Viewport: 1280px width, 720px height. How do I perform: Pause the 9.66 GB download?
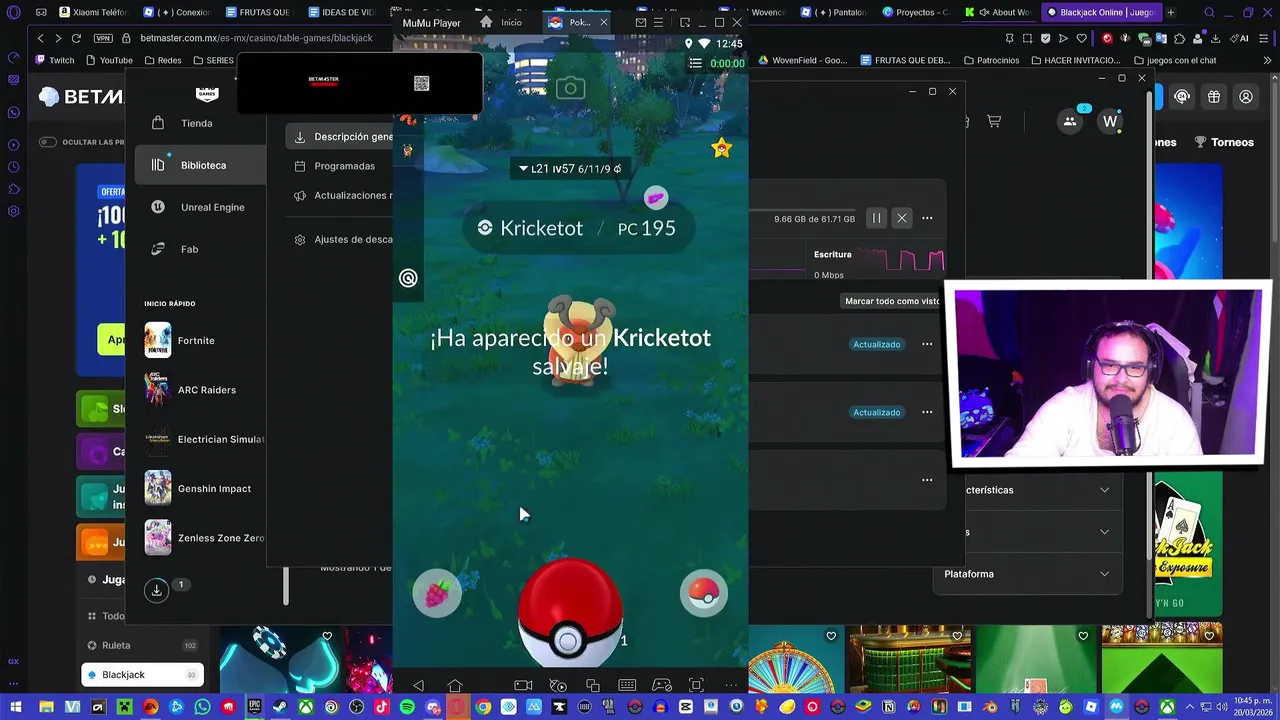coord(876,218)
